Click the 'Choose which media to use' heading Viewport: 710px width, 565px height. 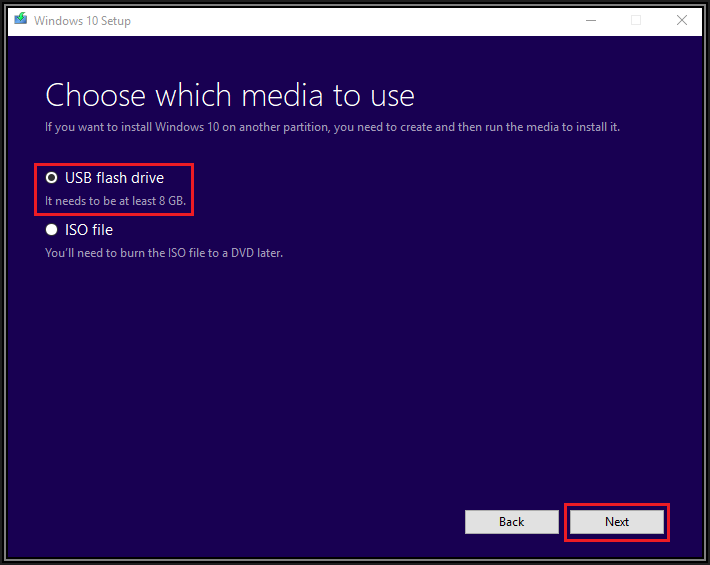pyautogui.click(x=230, y=96)
